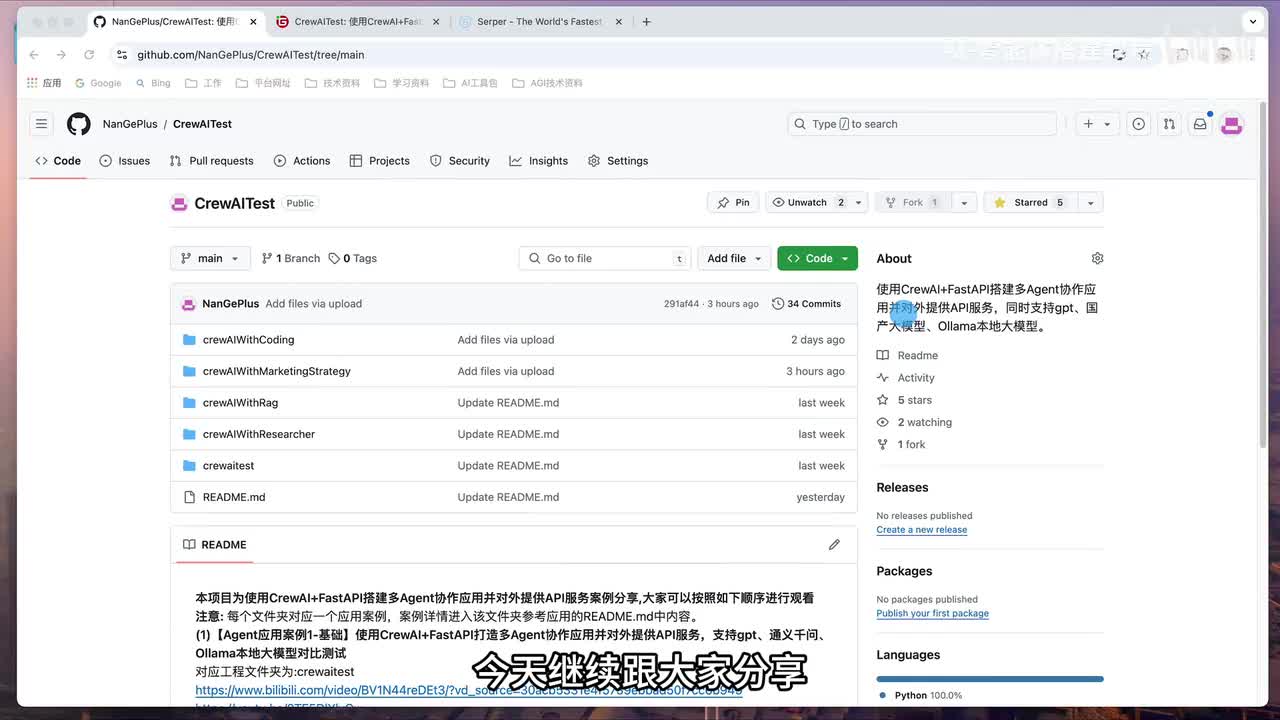Expand the Fork options dropdown arrow
1280x720 pixels.
(964, 203)
